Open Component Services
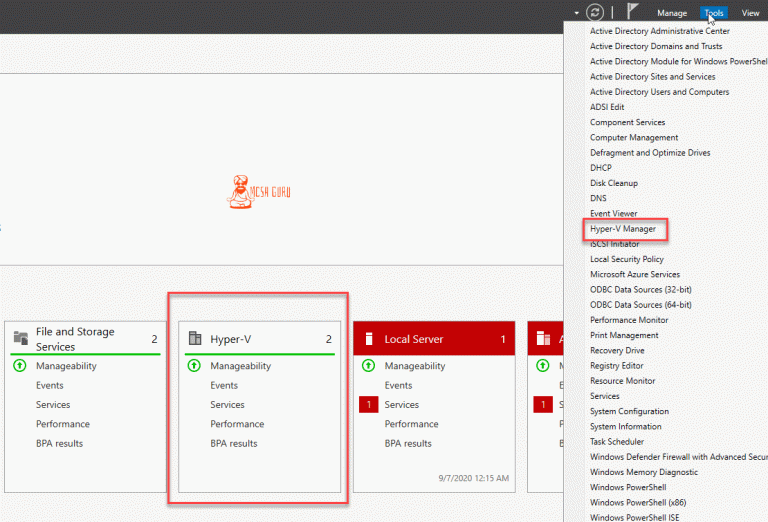This screenshot has width=768, height=522. (627, 122)
